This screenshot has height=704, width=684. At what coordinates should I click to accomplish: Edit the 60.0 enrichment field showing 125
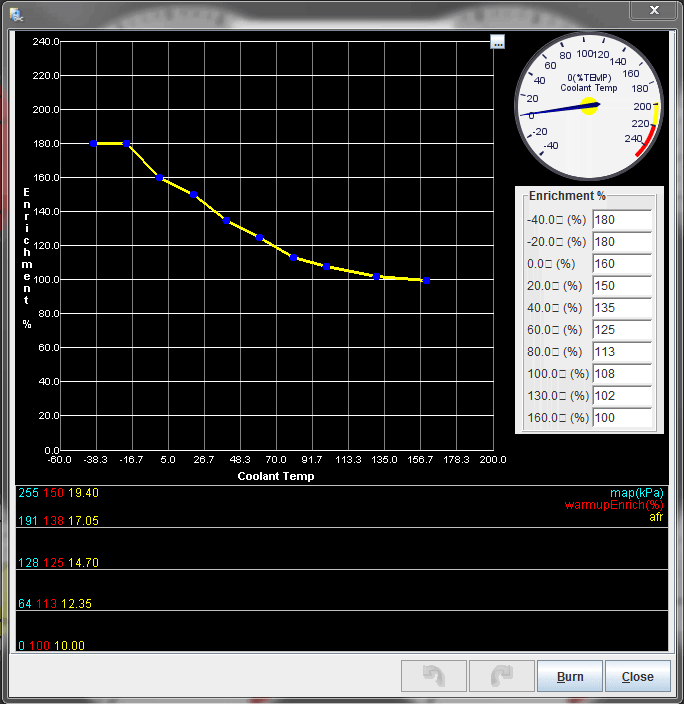pos(622,330)
